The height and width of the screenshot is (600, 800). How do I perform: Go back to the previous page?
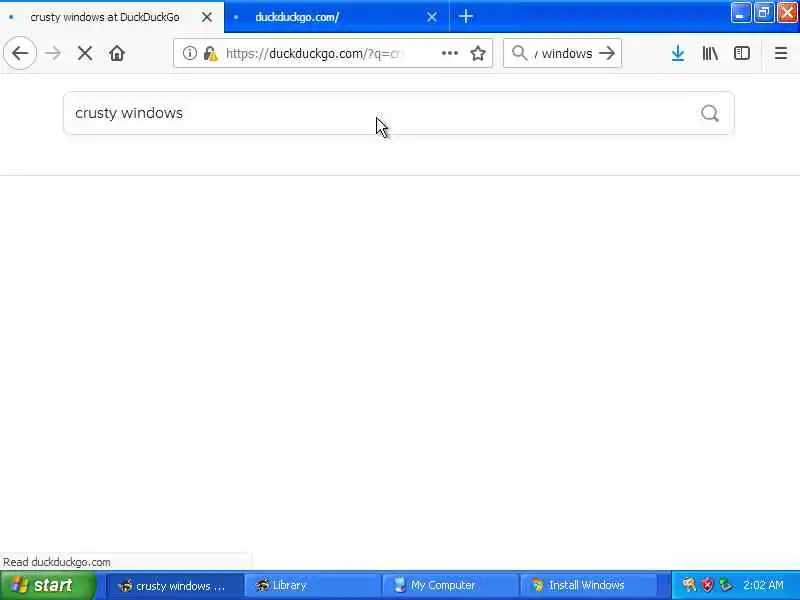[x=20, y=53]
